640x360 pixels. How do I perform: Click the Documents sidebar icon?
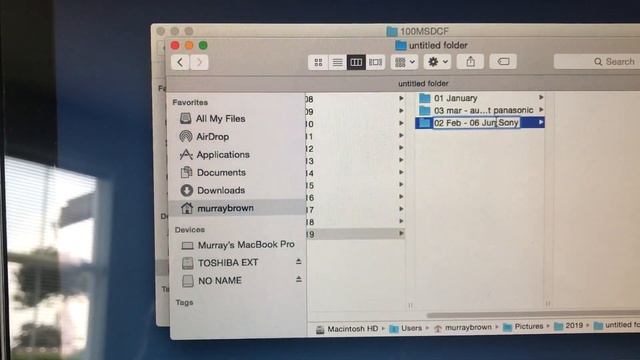(x=187, y=172)
